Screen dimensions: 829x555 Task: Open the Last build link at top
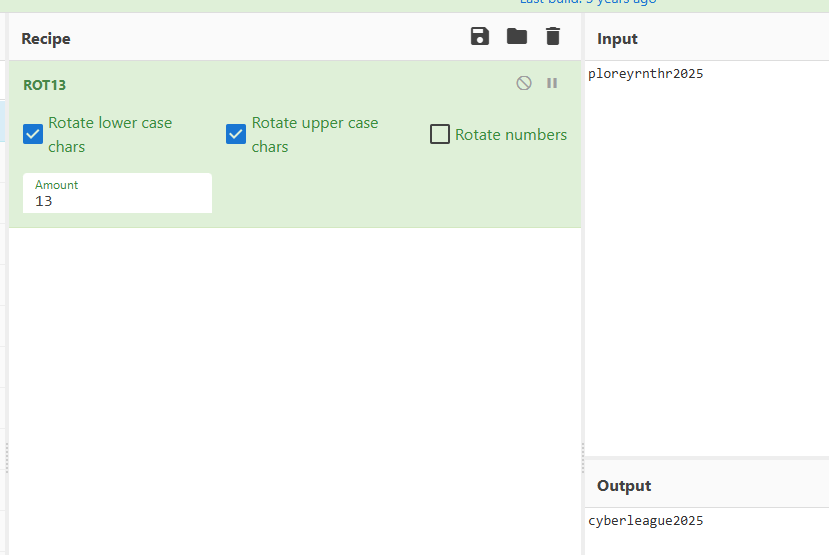click(x=588, y=2)
